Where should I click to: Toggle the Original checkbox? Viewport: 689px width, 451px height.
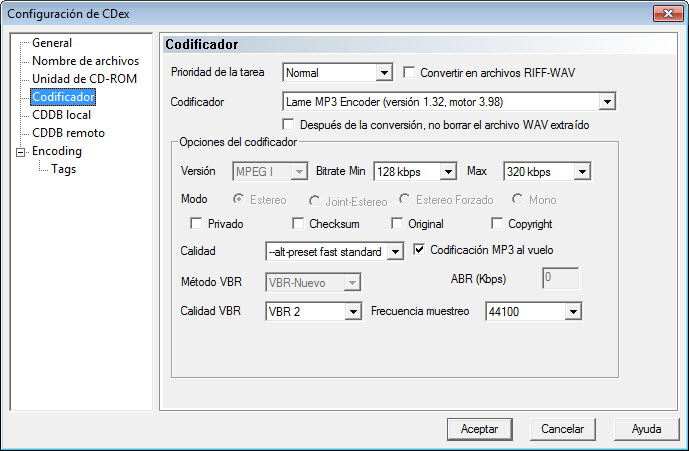click(397, 223)
